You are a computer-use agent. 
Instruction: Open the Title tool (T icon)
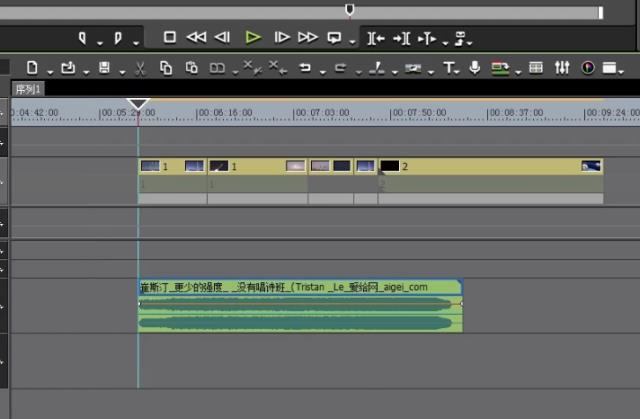click(449, 68)
